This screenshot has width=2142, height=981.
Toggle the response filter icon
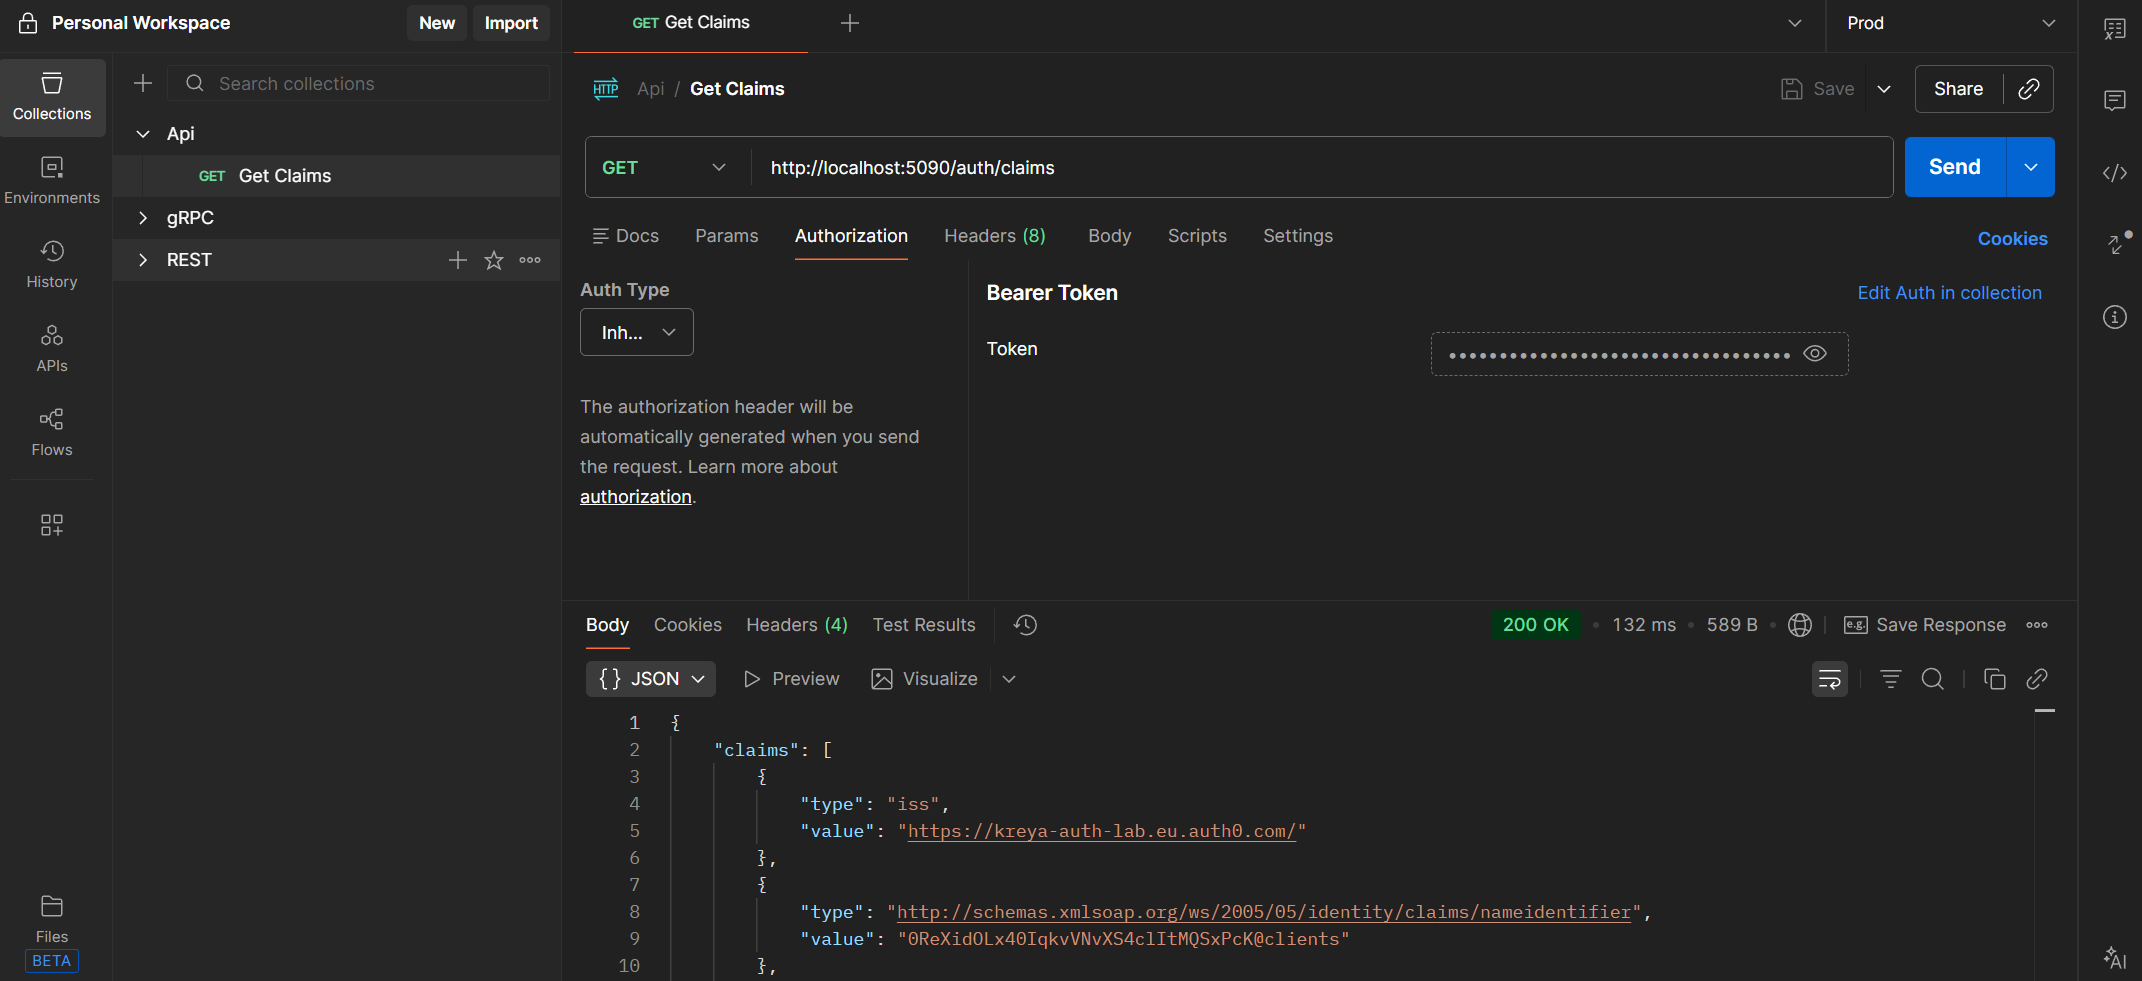[1890, 679]
